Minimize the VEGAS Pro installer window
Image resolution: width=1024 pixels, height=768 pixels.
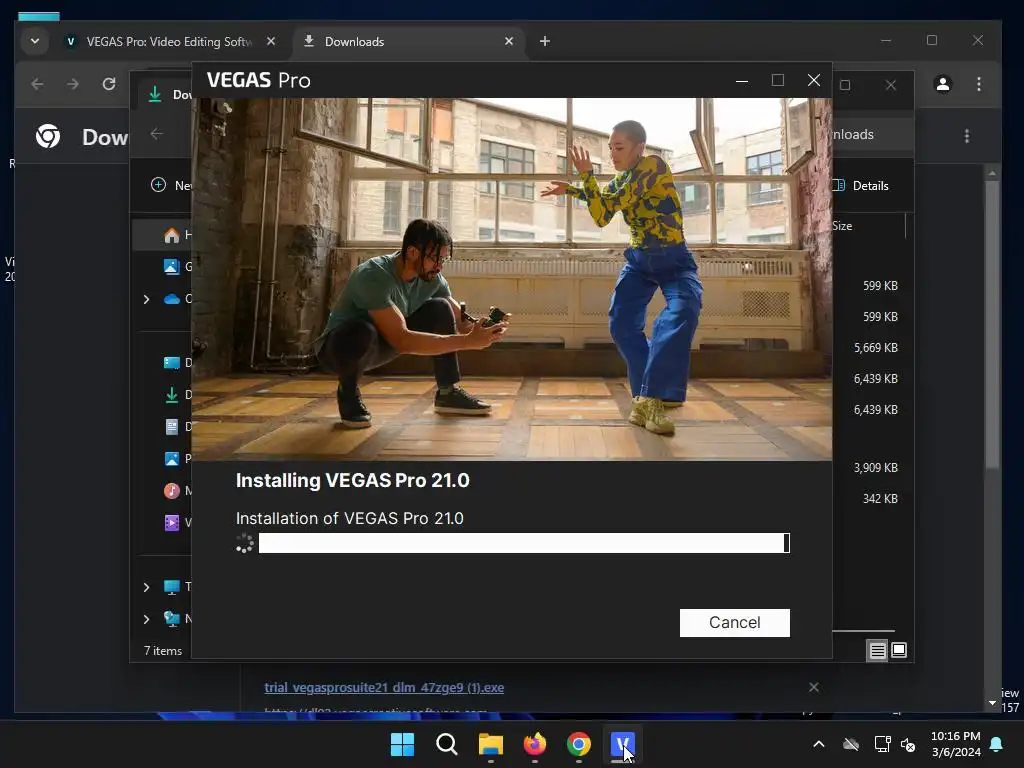(742, 80)
